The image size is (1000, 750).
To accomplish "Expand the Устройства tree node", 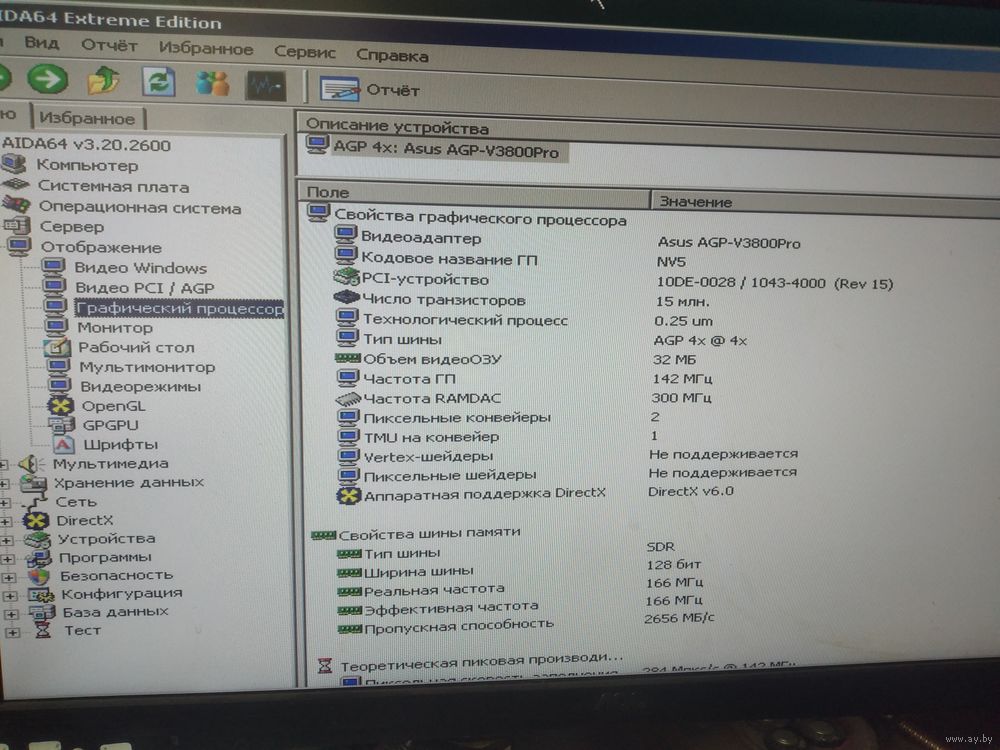I will tap(7, 541).
